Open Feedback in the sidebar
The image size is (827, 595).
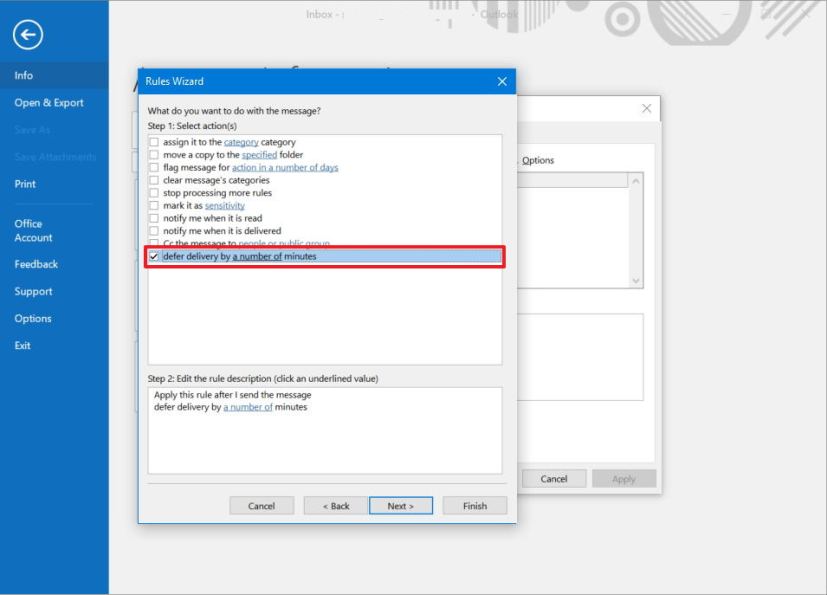(x=36, y=264)
